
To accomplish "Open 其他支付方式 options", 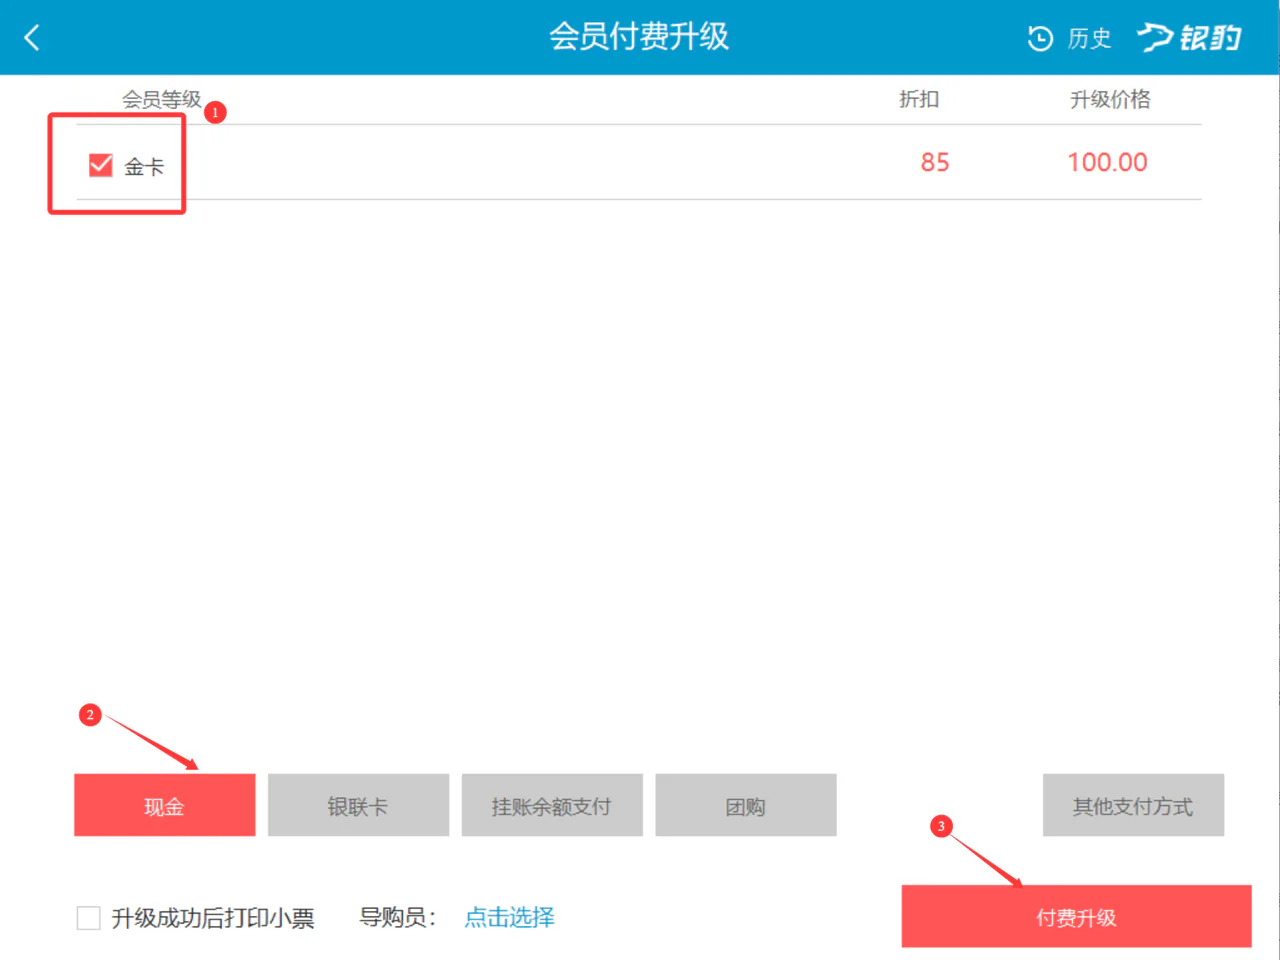I will (x=1133, y=805).
